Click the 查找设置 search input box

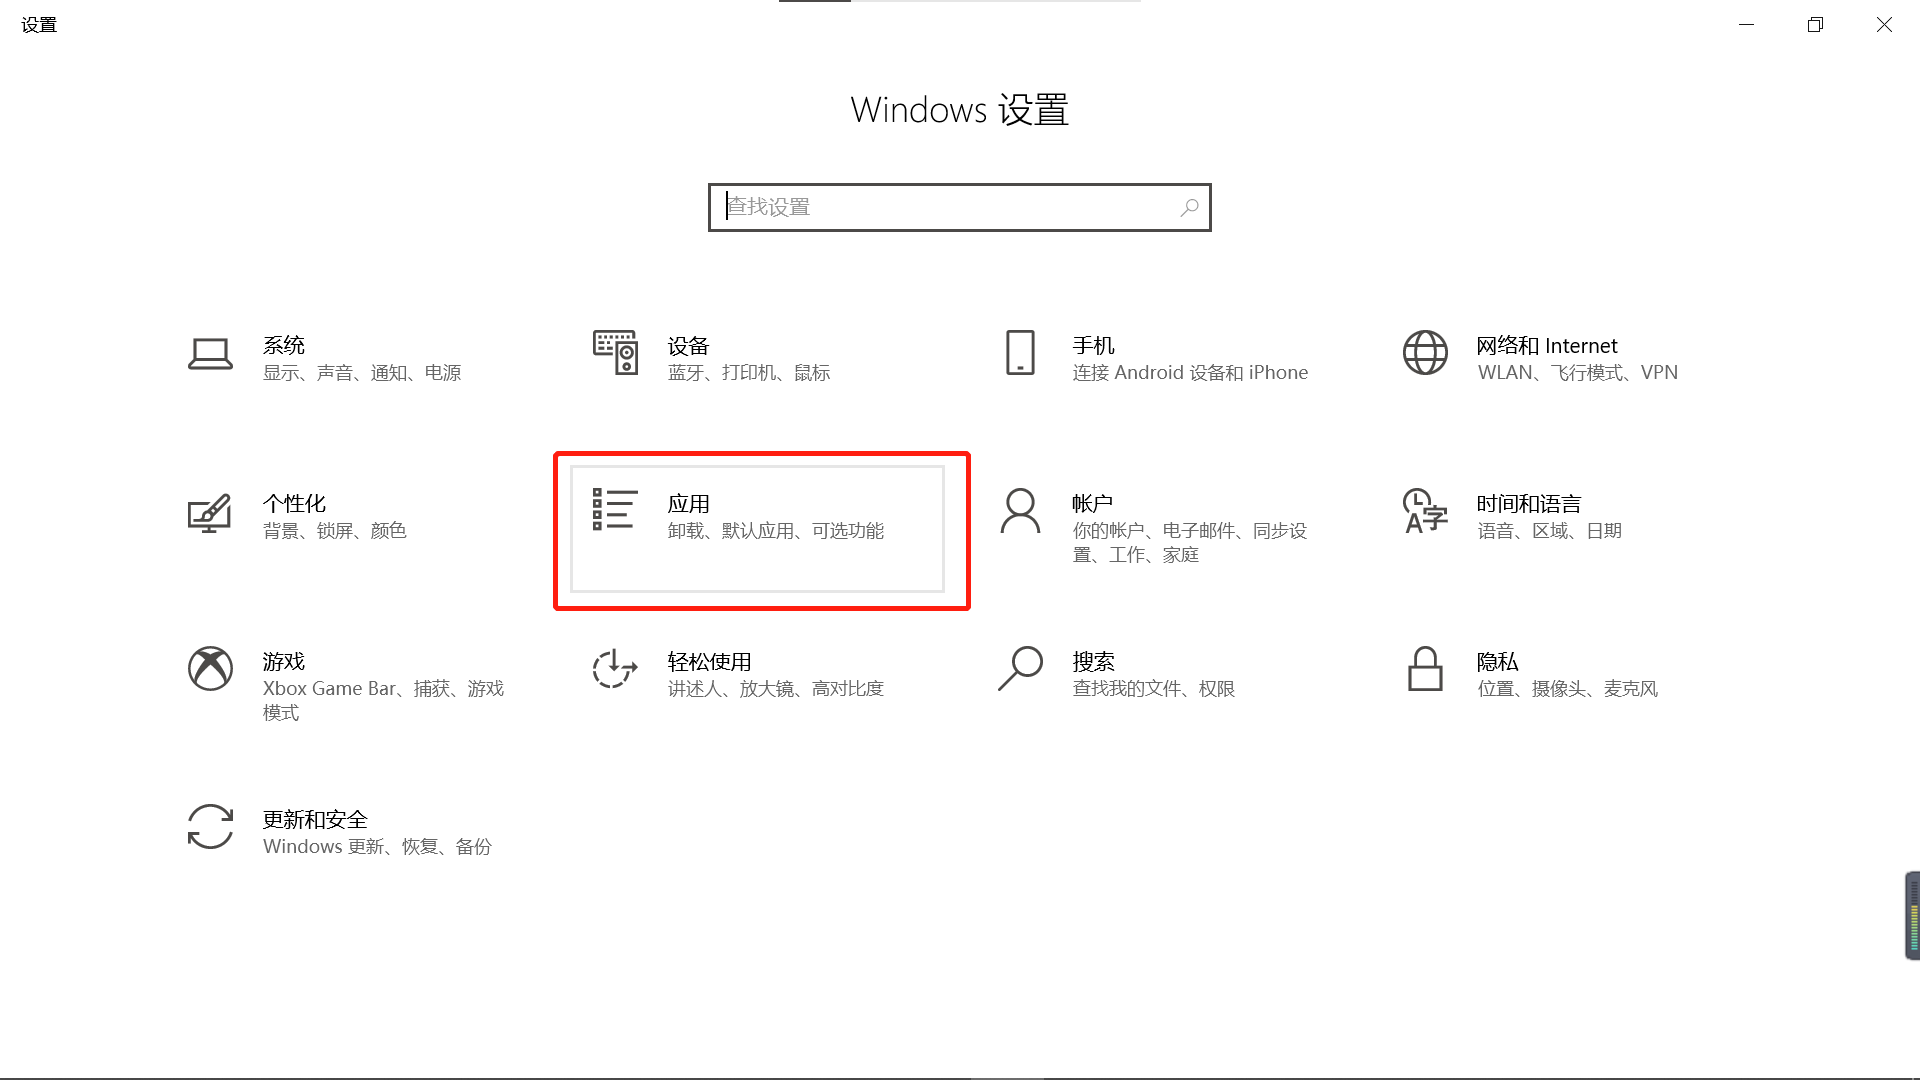950,207
